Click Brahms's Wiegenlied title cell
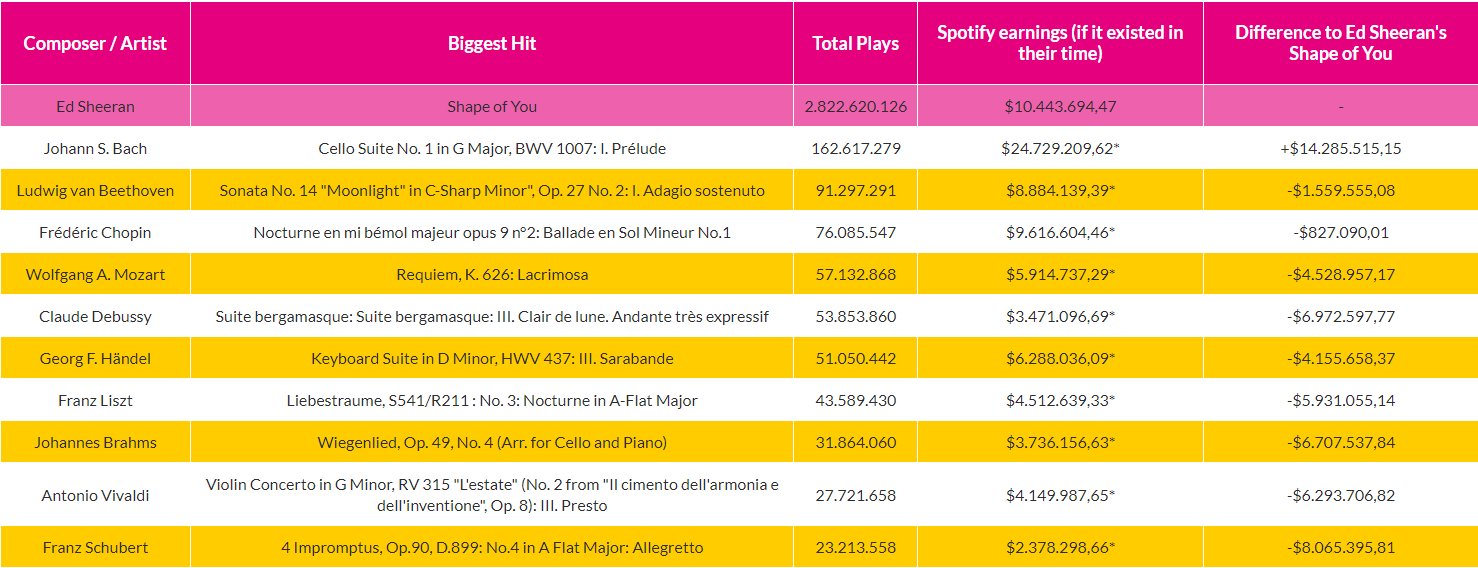 coord(492,442)
